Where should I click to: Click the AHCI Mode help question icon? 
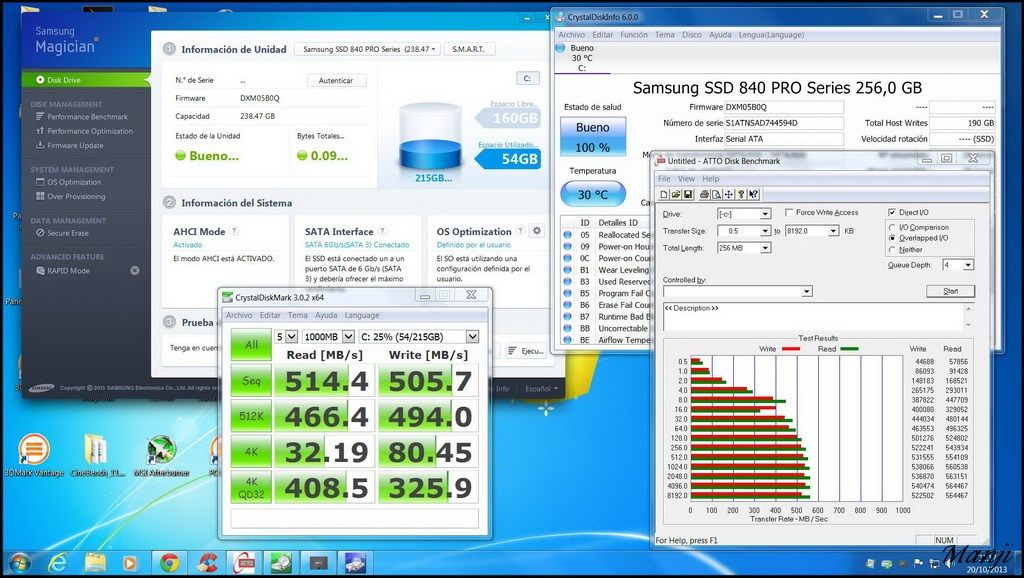tap(234, 231)
